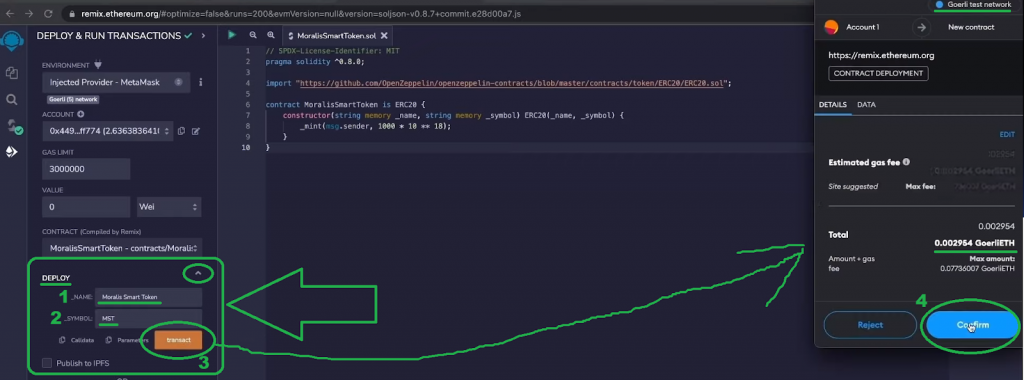
Task: Open the Remix home logo icon
Action: point(11,41)
